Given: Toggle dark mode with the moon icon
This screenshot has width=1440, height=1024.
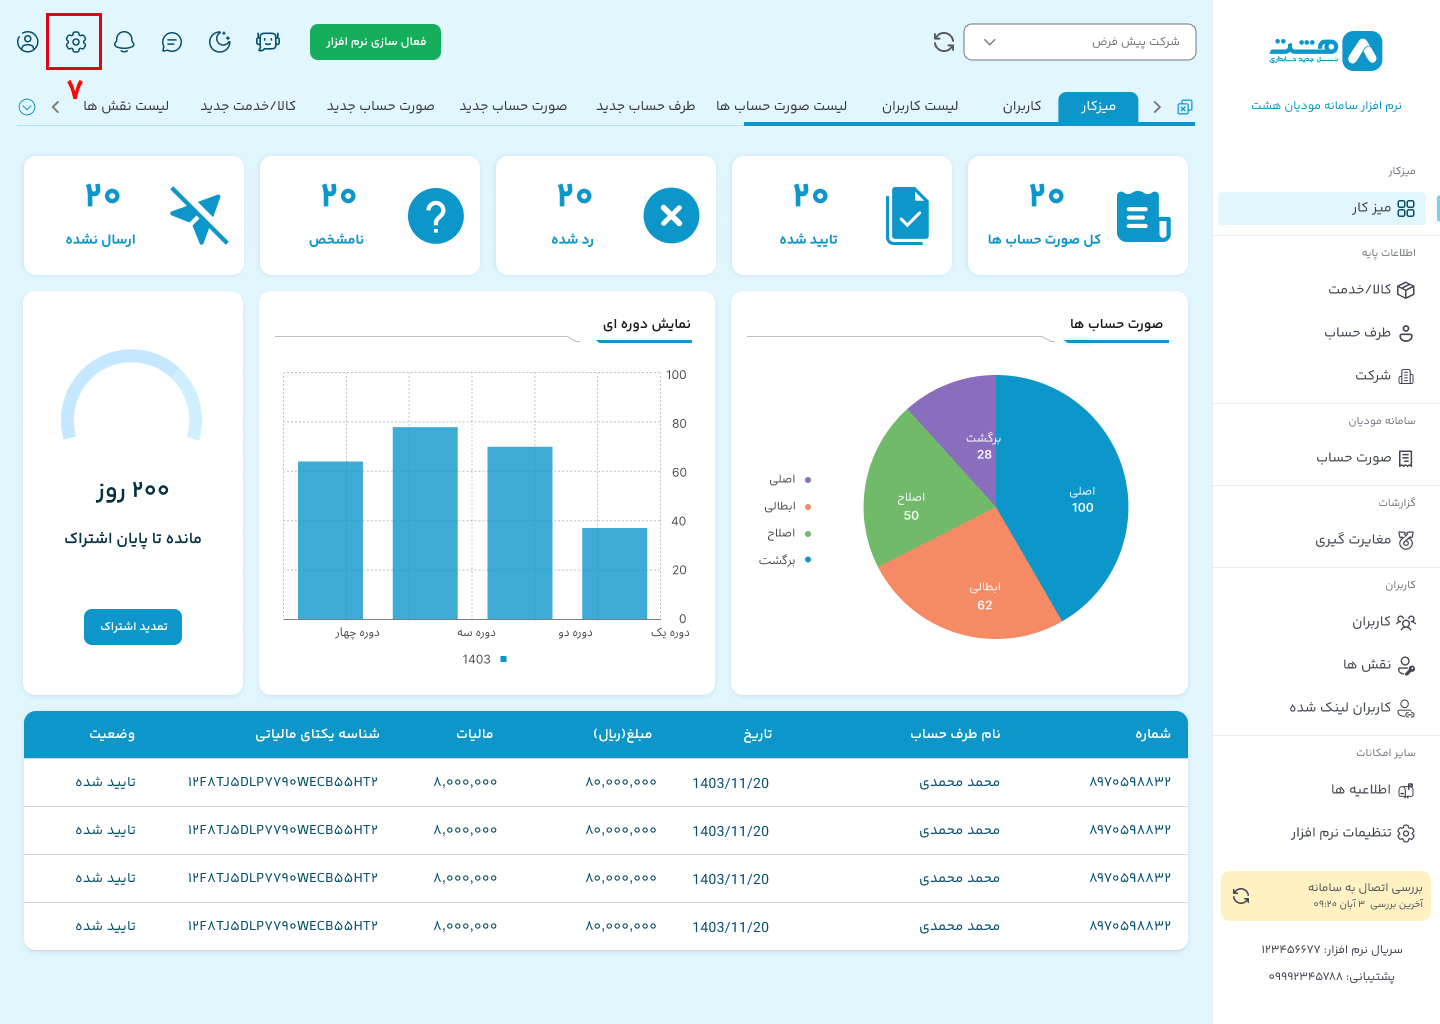Looking at the screenshot, I should (220, 42).
